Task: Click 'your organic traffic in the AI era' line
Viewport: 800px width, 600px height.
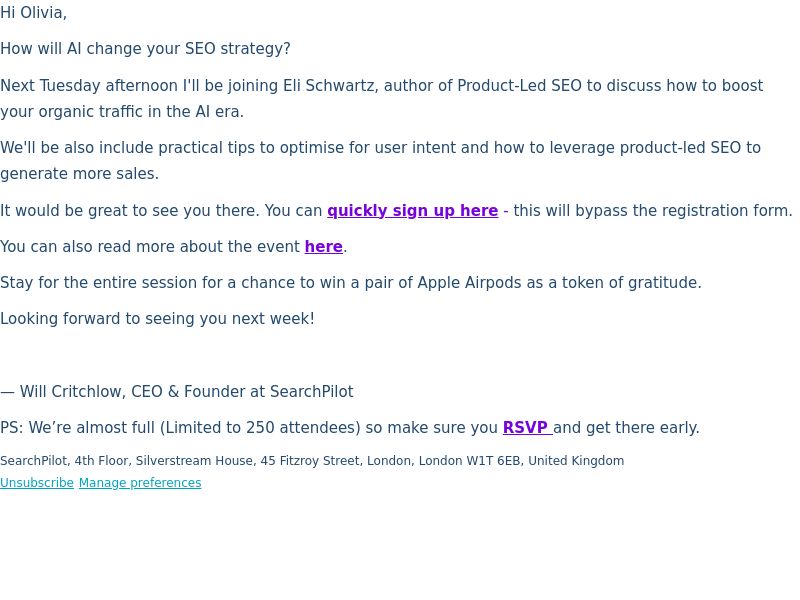Action: 121,112
